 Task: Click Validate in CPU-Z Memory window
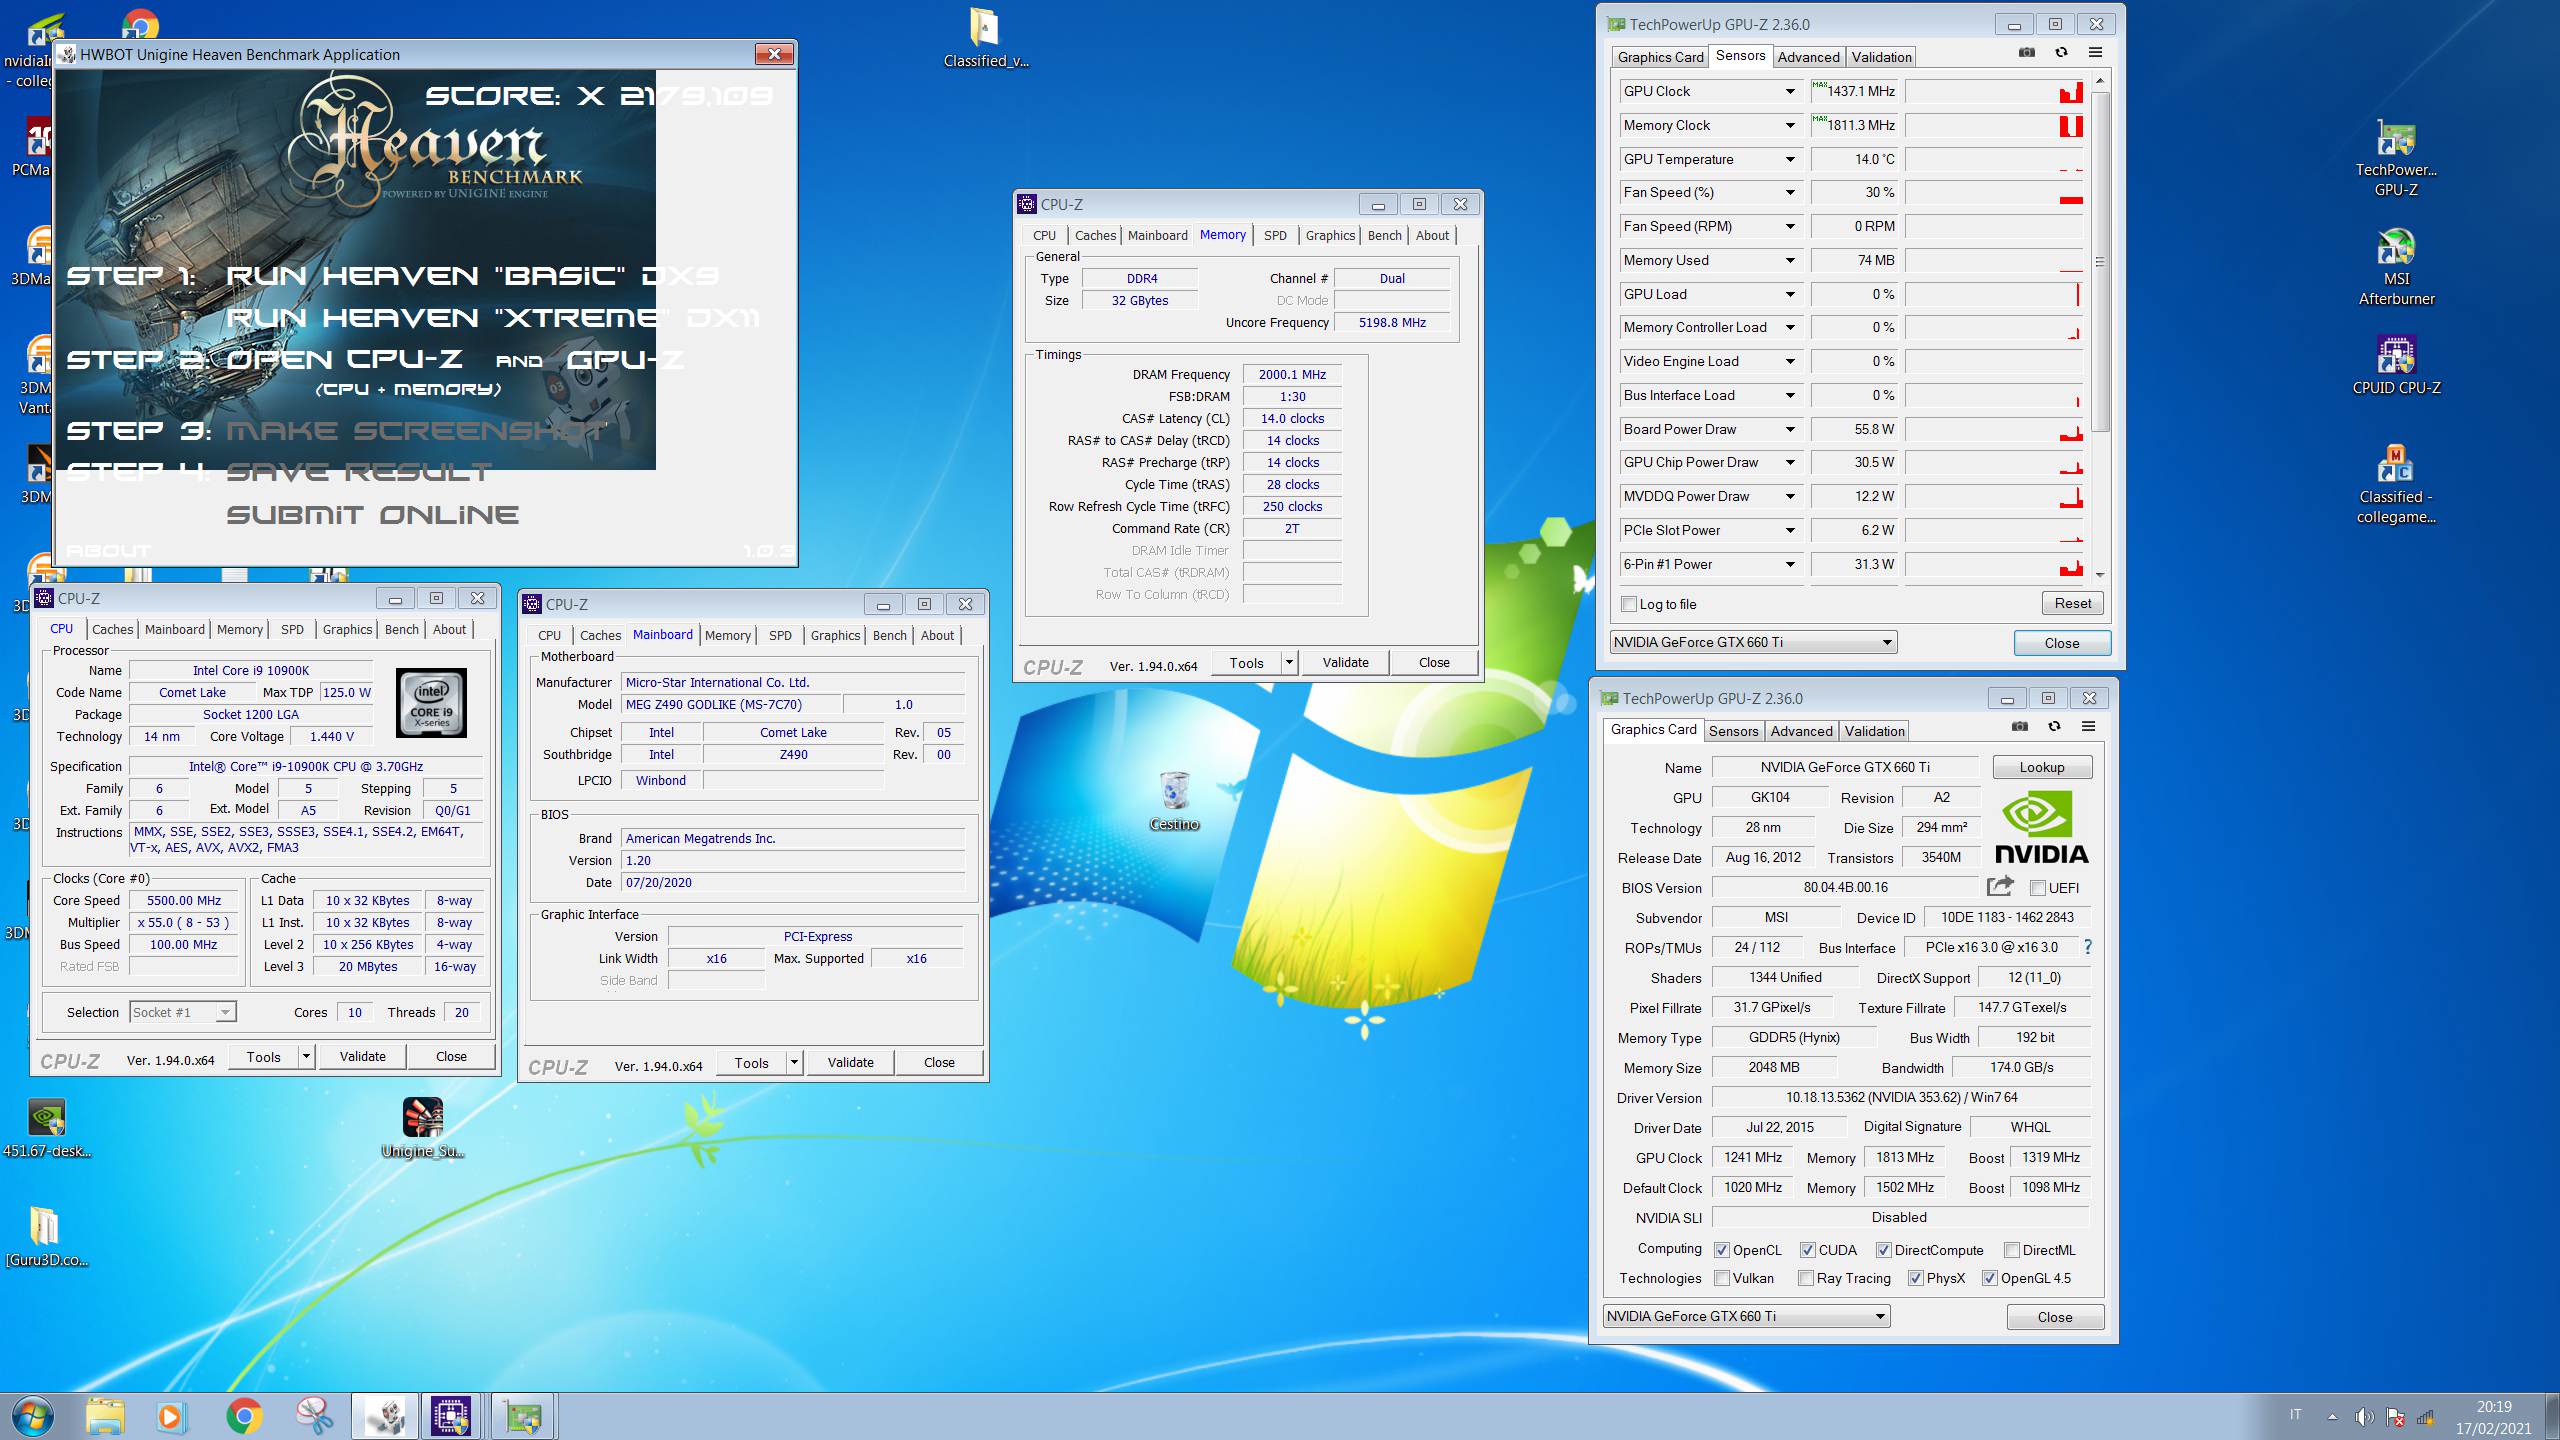pyautogui.click(x=1345, y=662)
